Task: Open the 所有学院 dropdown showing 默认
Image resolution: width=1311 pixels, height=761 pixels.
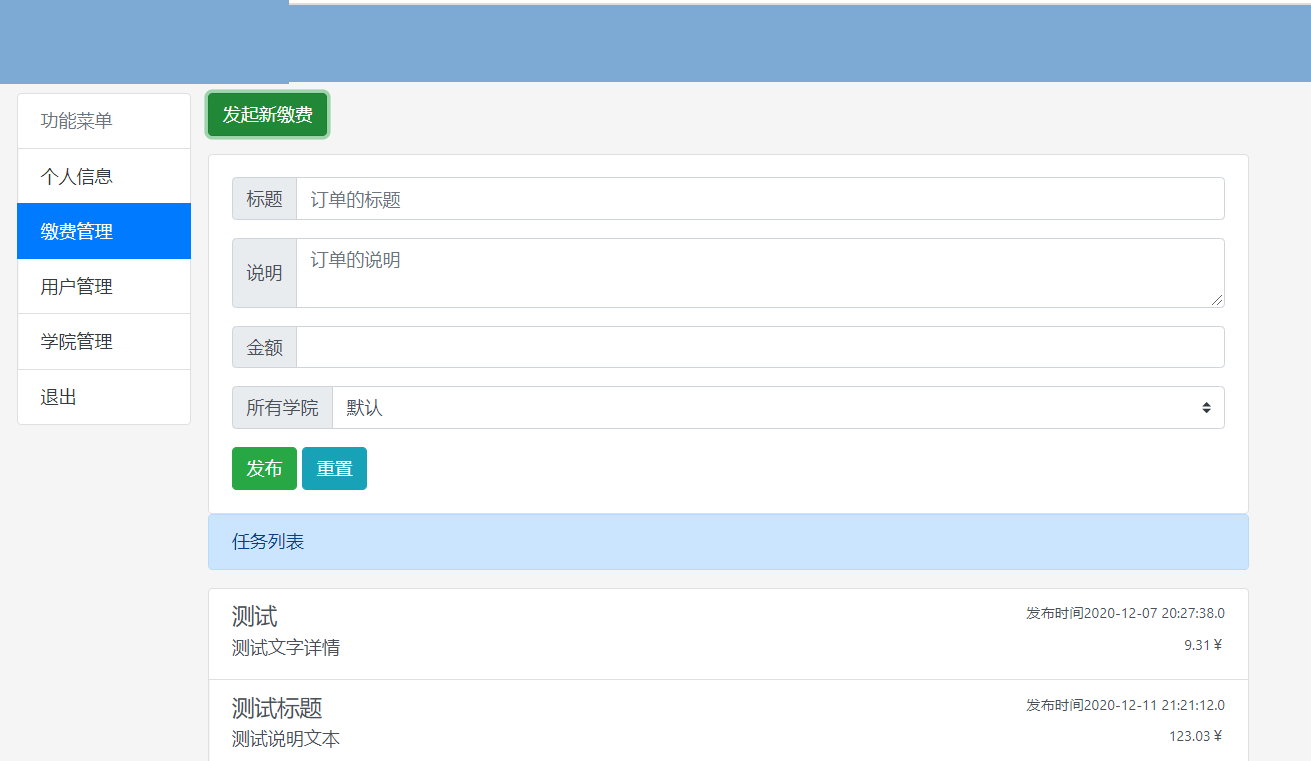Action: pyautogui.click(x=778, y=408)
